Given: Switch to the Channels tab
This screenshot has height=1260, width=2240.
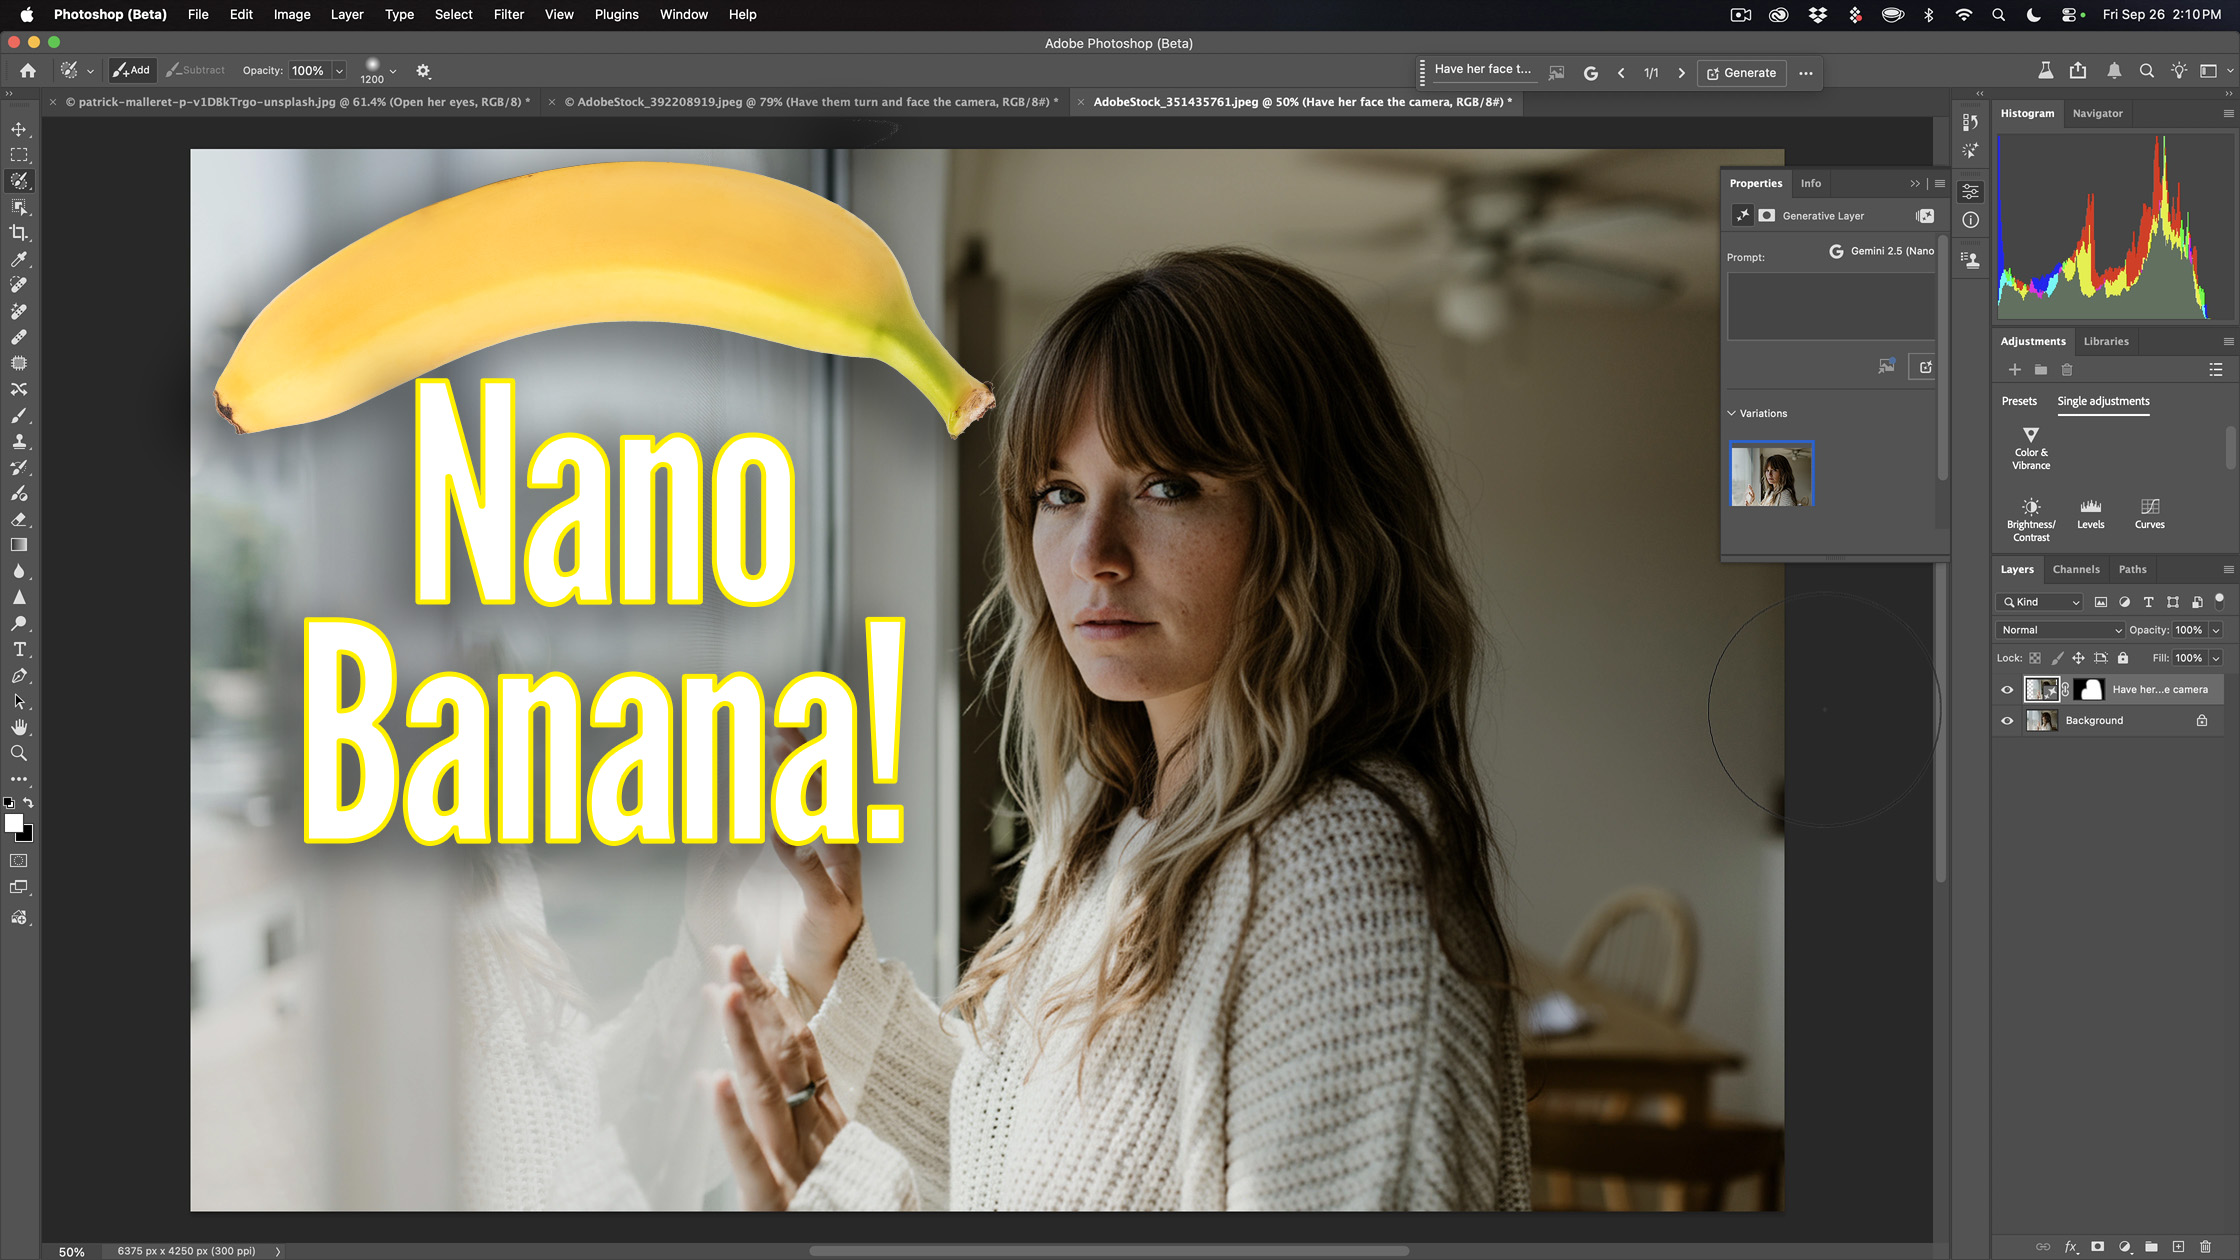Looking at the screenshot, I should pos(2077,569).
